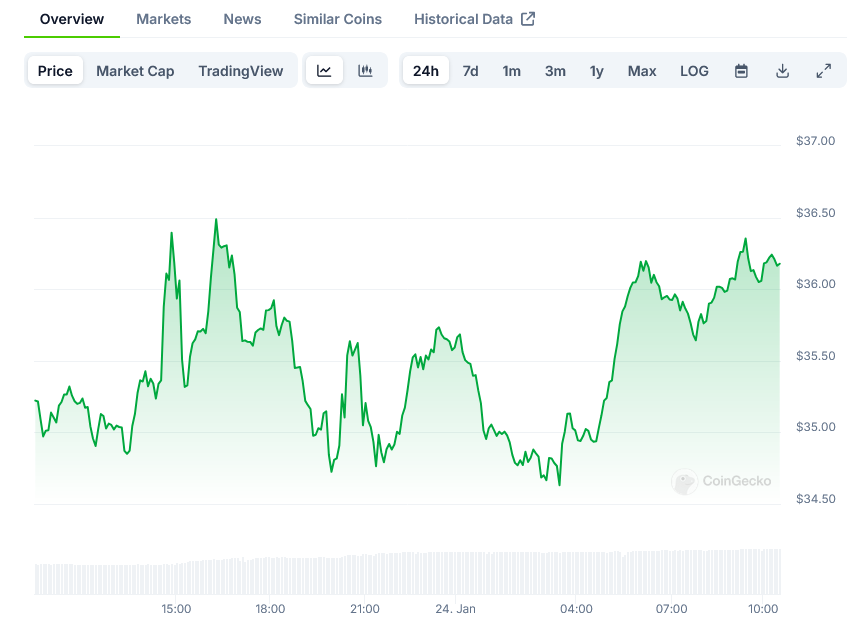
Task: Open Historical Data external link
Action: (x=474, y=19)
